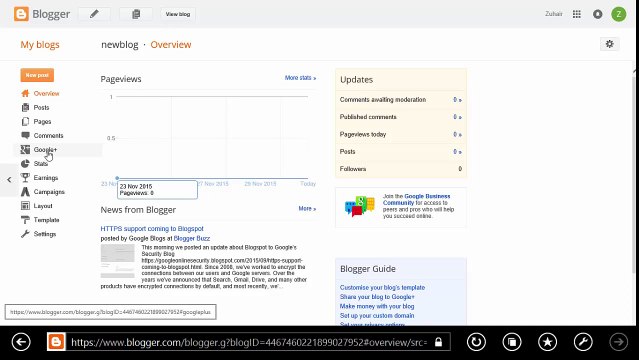Image resolution: width=639 pixels, height=360 pixels.
Task: Click Google Business Community link
Action: pyautogui.click(x=415, y=199)
